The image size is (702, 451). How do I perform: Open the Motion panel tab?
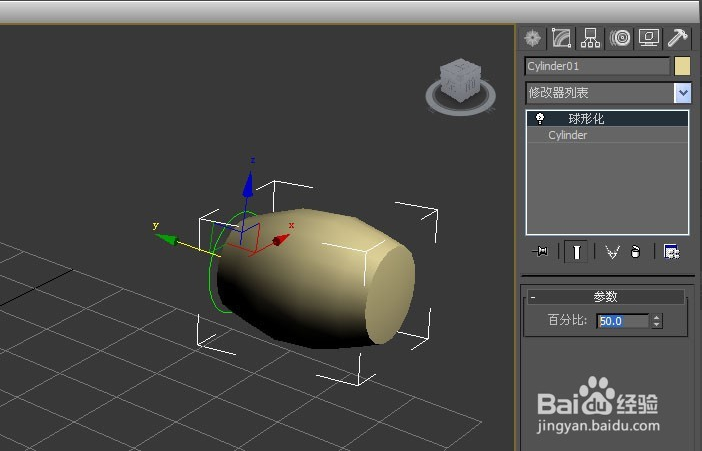(x=620, y=38)
